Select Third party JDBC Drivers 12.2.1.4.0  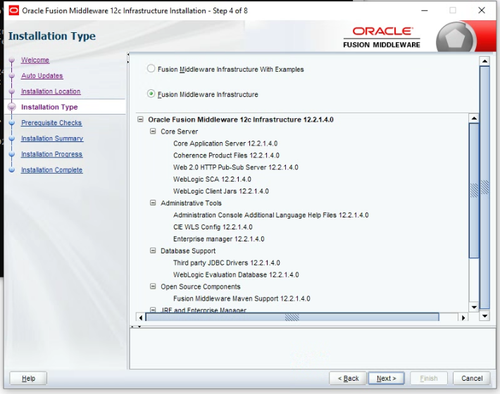(227, 263)
